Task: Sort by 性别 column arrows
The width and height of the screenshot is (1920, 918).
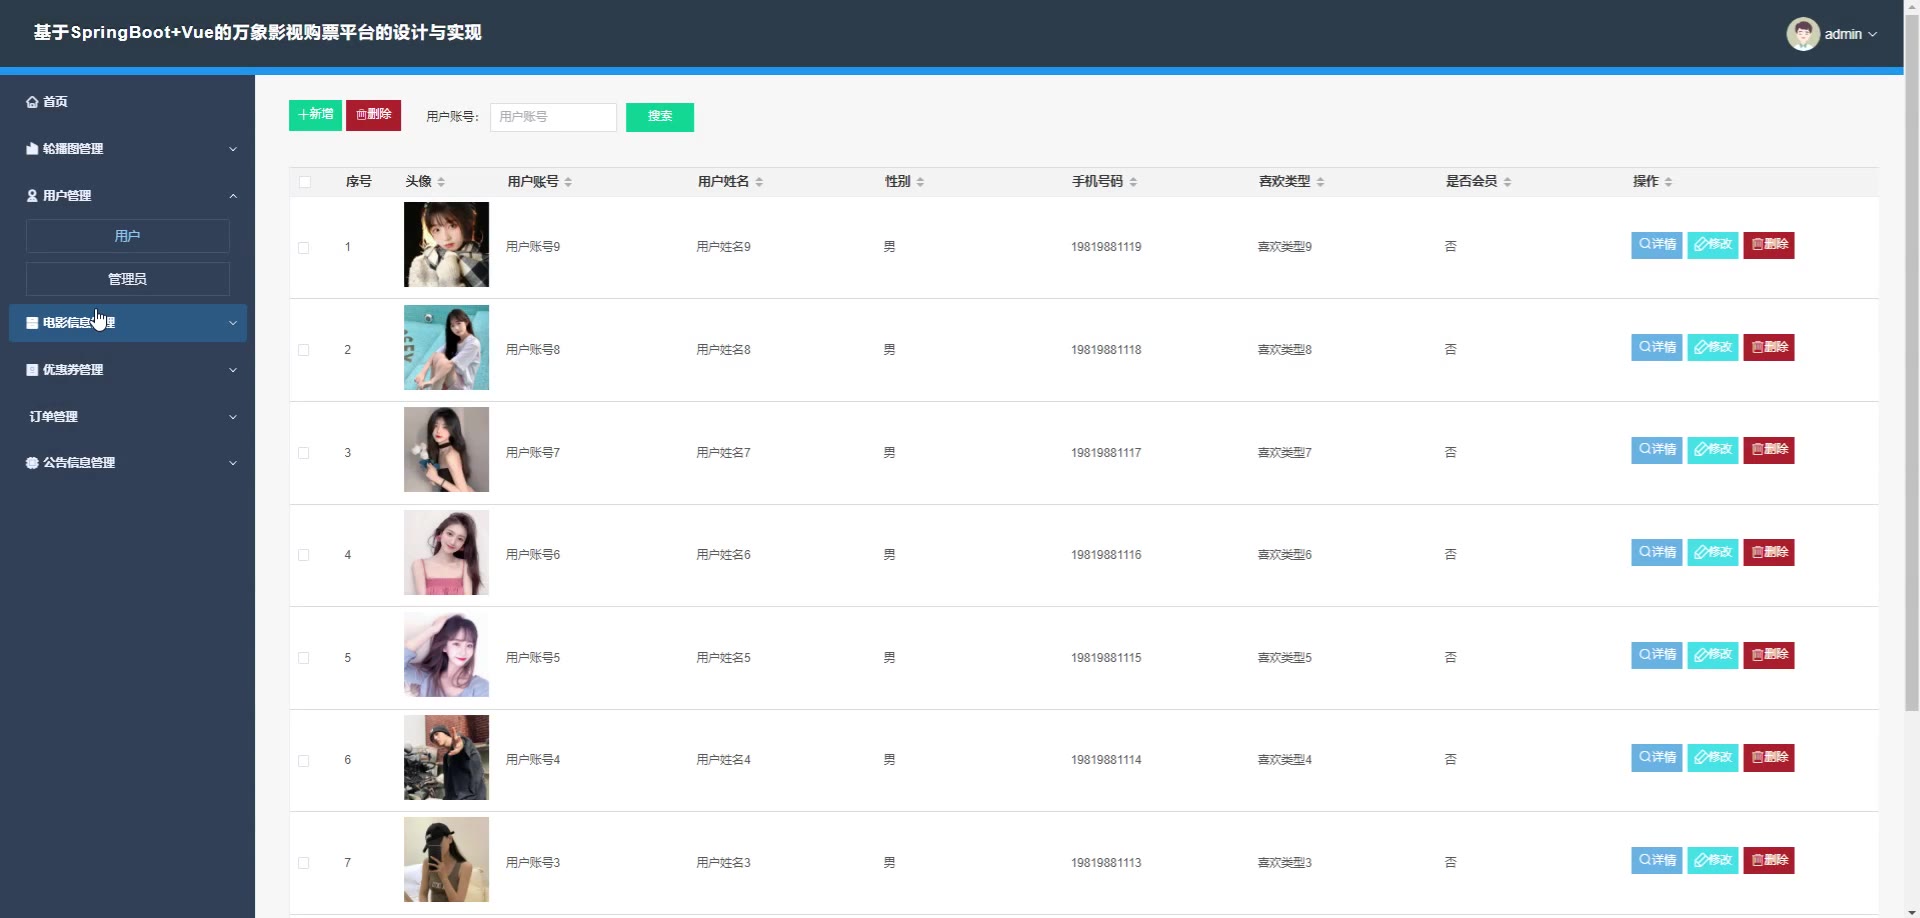Action: (920, 182)
